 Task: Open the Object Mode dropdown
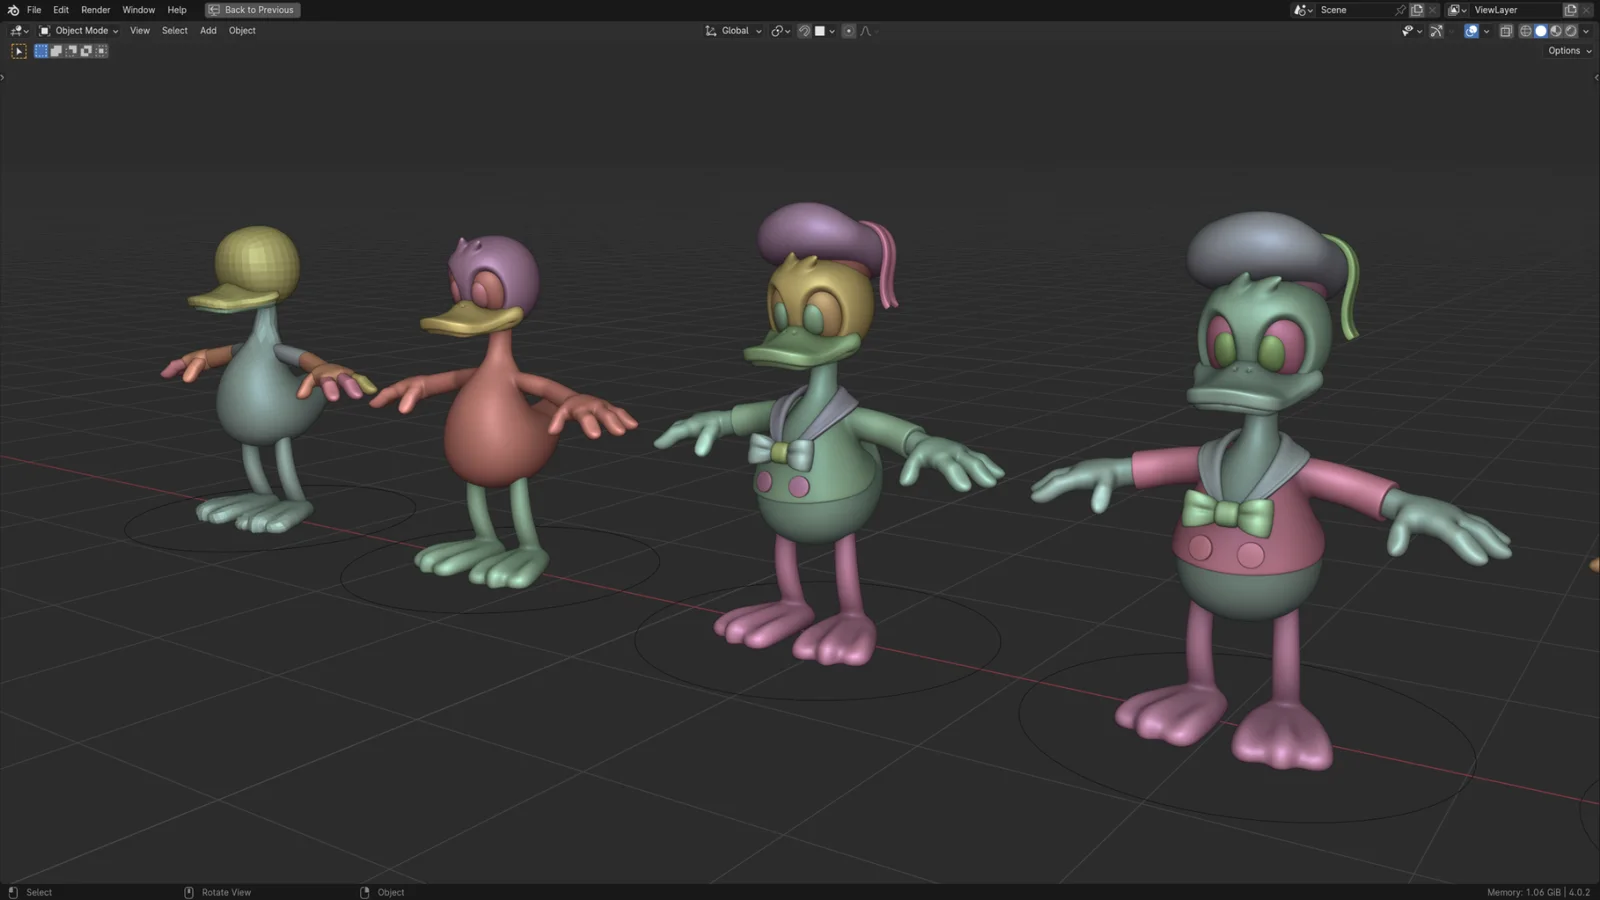coord(80,30)
